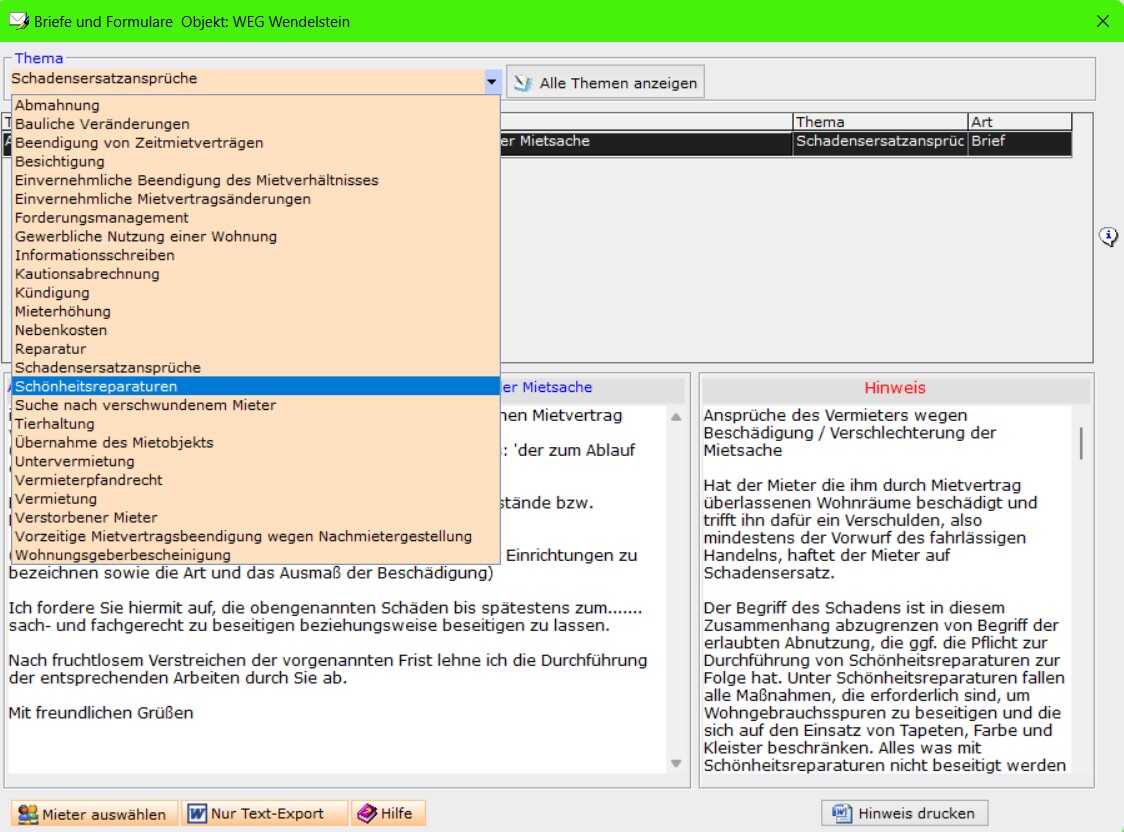Select Abmahnung from the topic list

pos(256,105)
